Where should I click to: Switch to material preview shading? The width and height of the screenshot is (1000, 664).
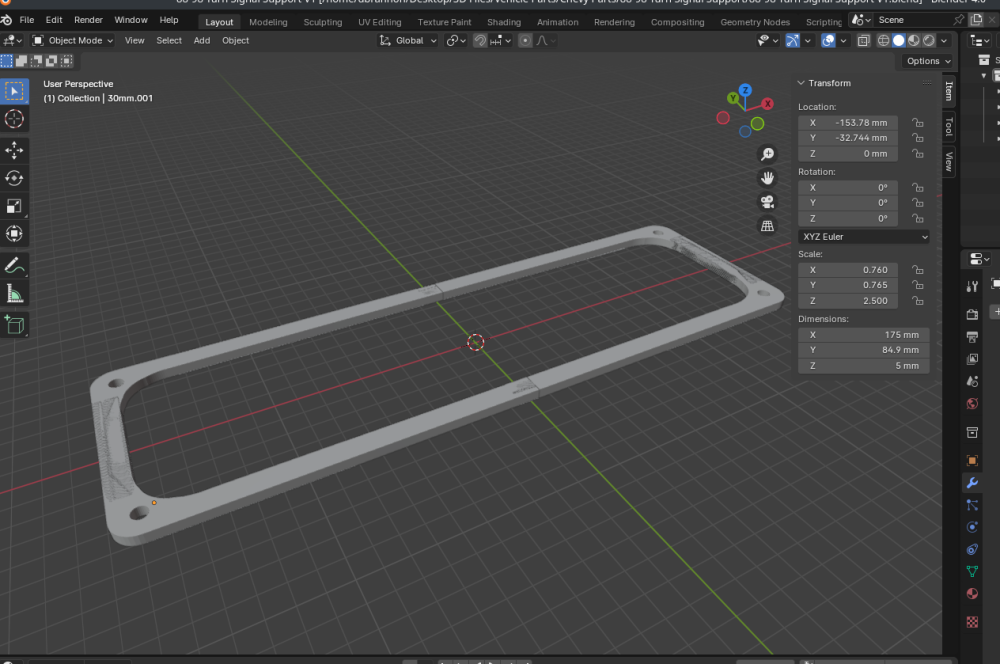point(914,41)
